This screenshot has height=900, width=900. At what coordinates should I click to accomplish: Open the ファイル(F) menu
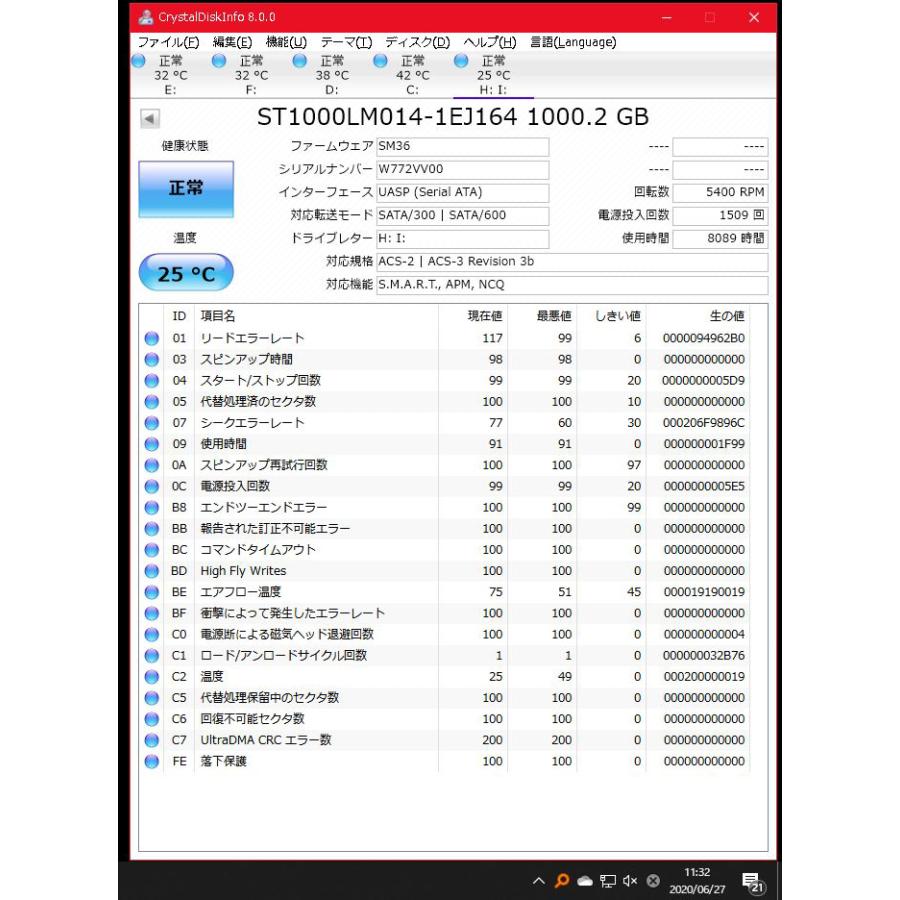168,42
